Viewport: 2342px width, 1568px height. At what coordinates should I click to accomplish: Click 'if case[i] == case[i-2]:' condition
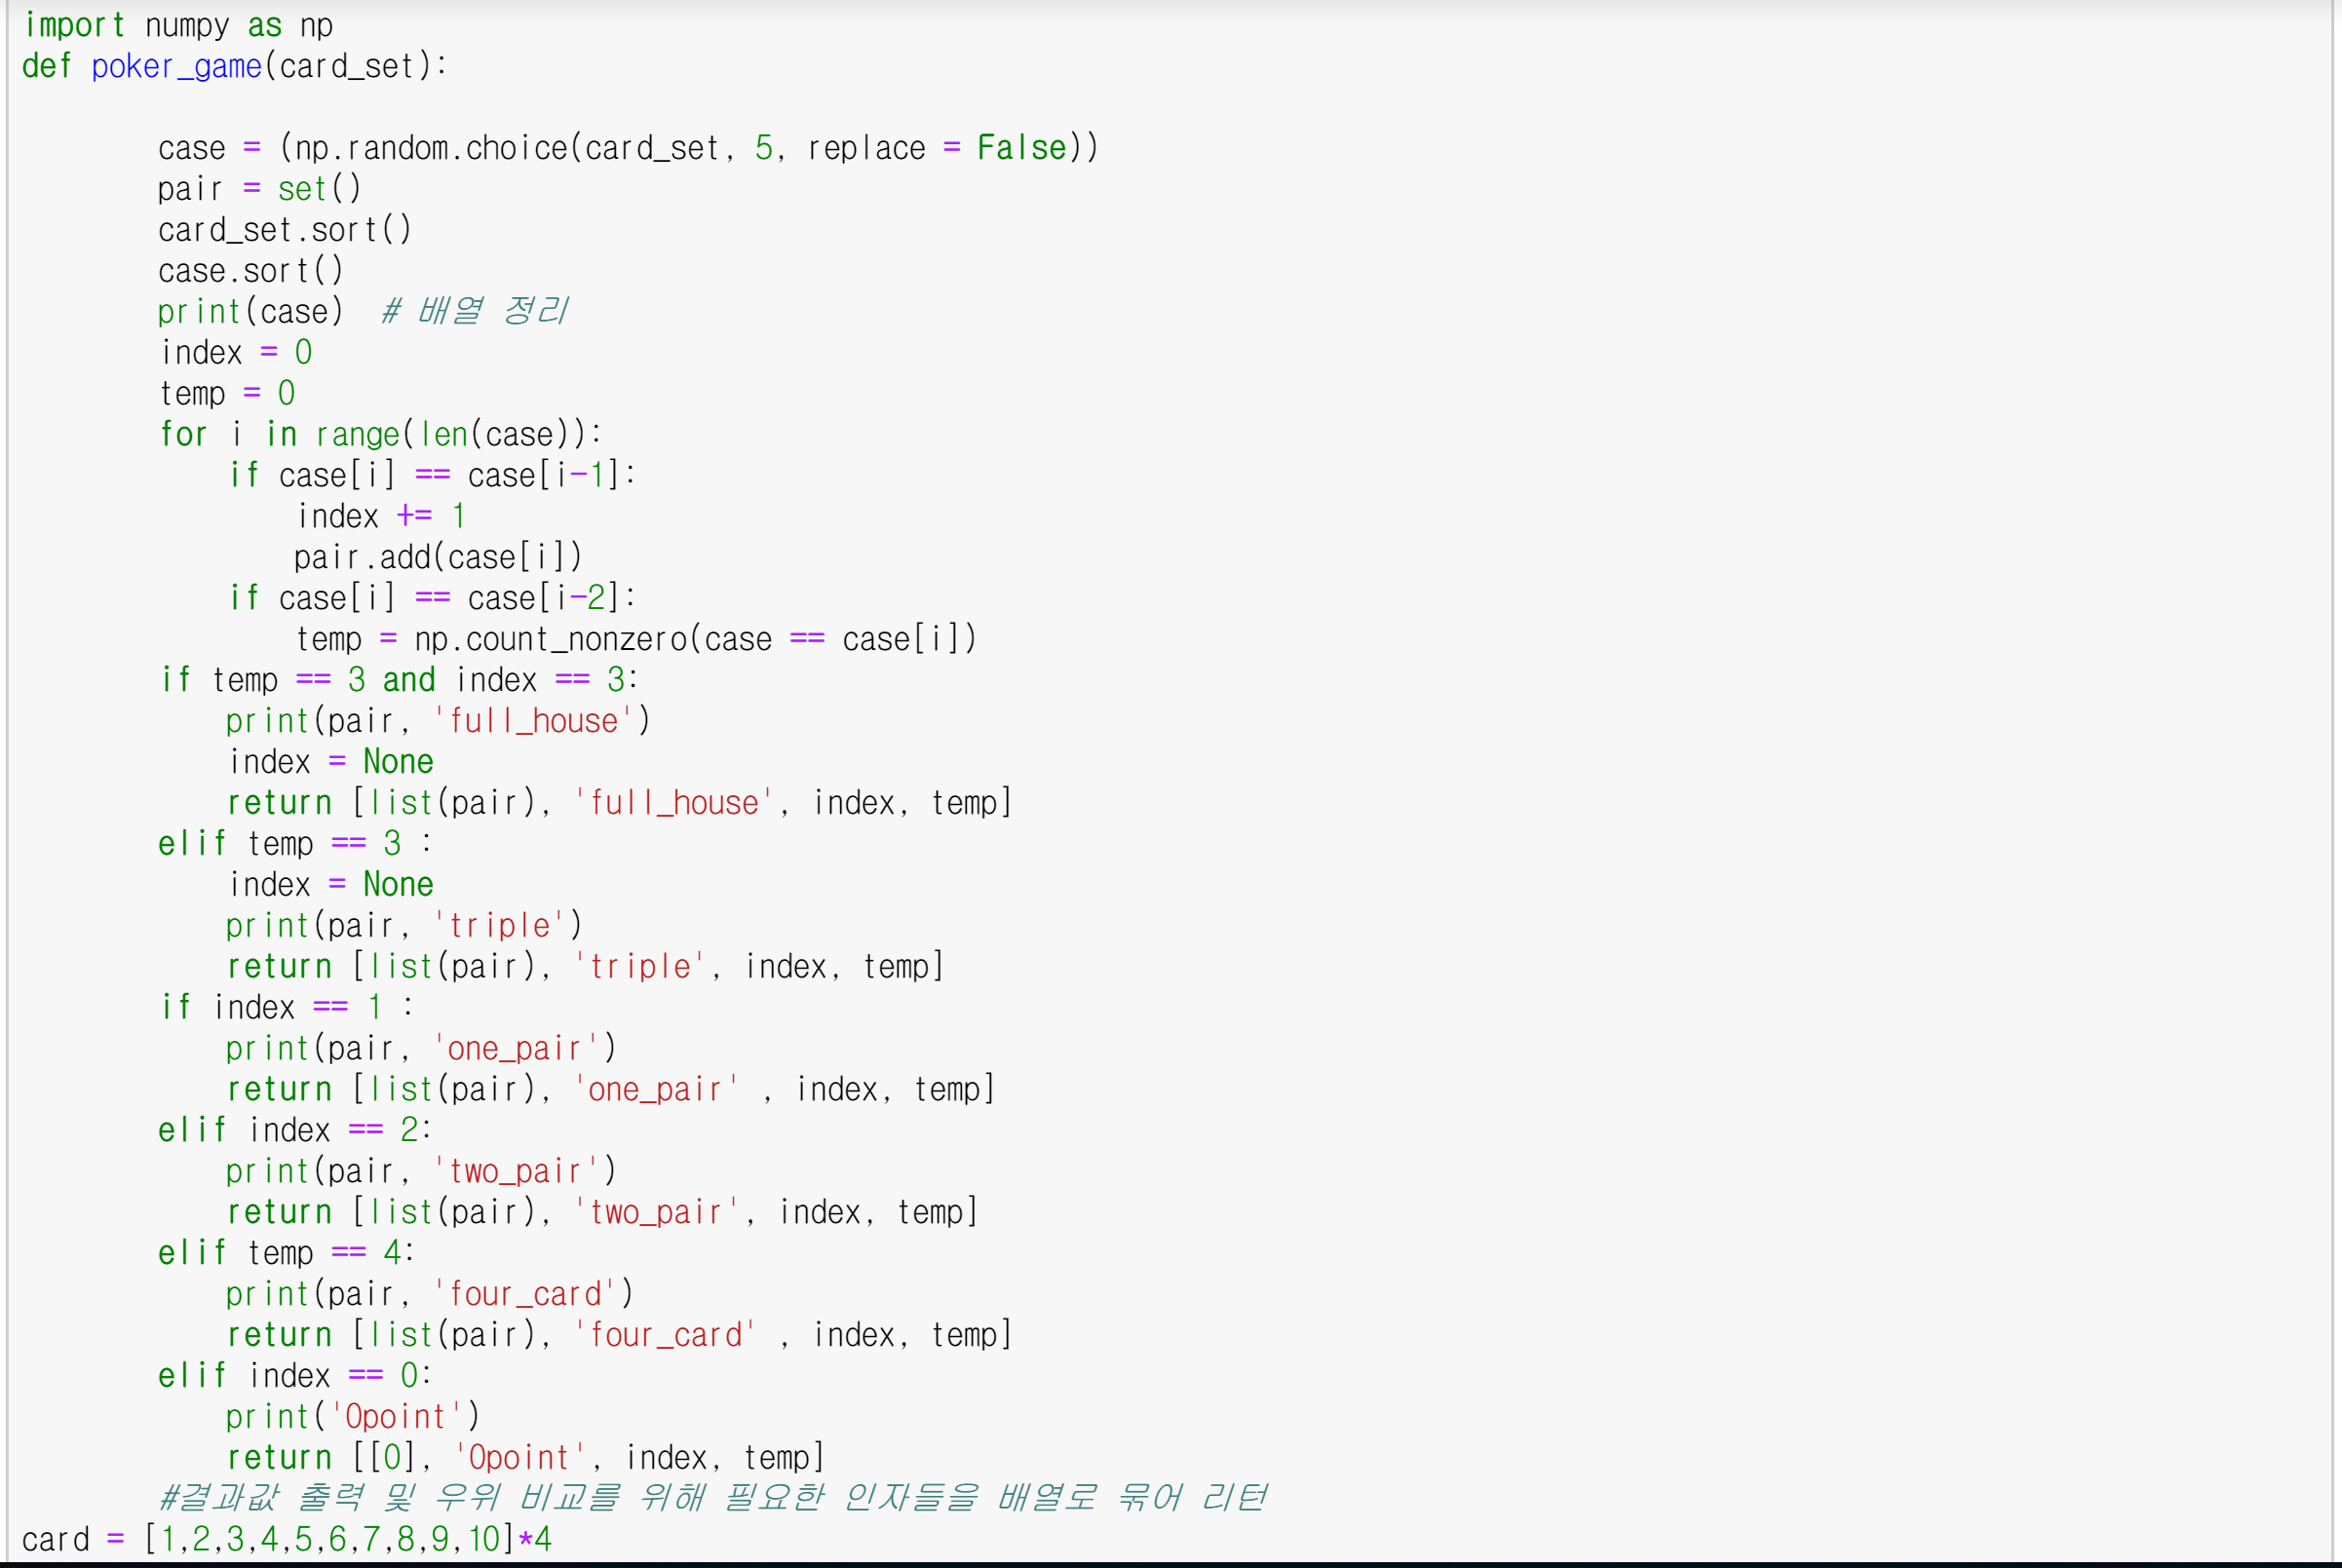(x=432, y=598)
